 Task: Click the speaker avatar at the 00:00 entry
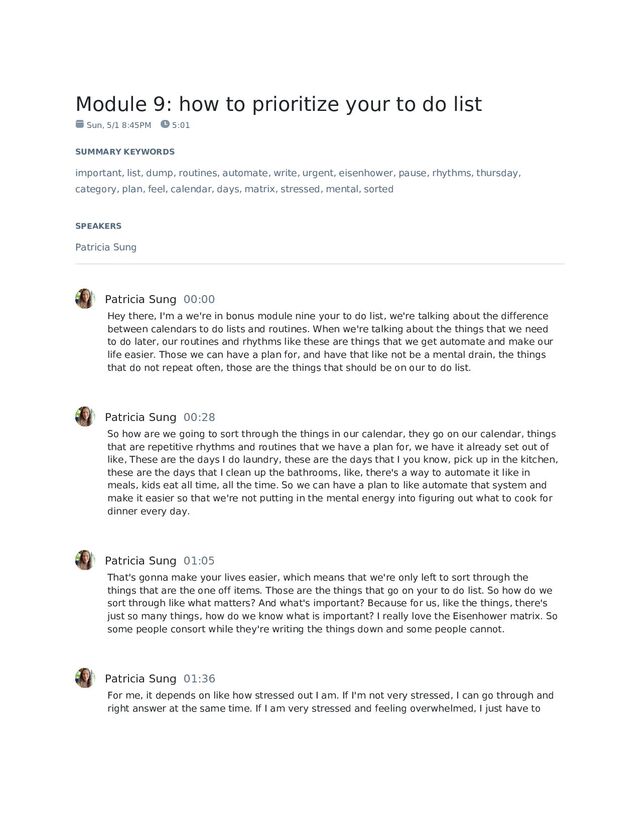tap(84, 299)
